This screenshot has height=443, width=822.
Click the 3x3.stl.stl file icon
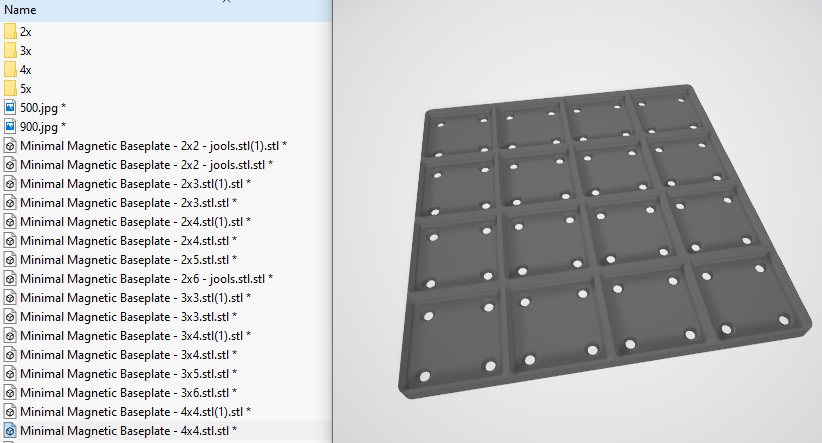click(x=10, y=317)
